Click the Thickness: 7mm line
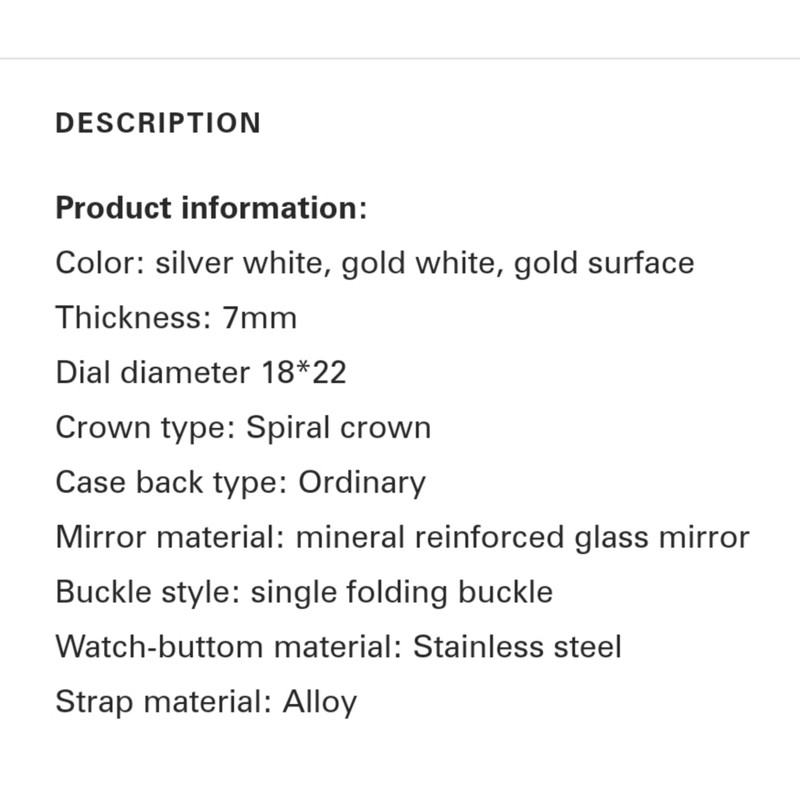 point(176,318)
